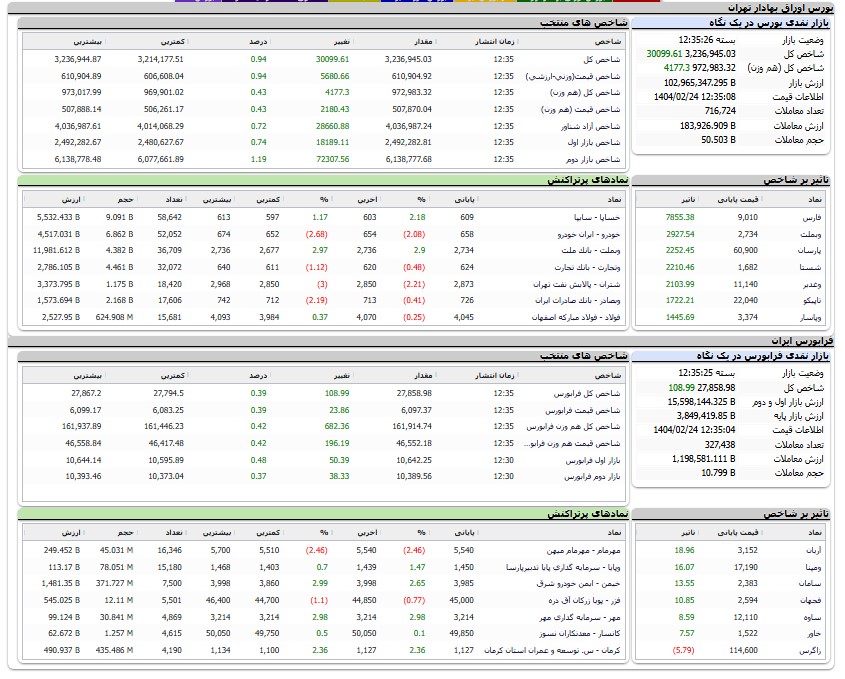Click the 'تاثیر' header in Farabourse impact table
845x679 pixels.
coord(688,533)
